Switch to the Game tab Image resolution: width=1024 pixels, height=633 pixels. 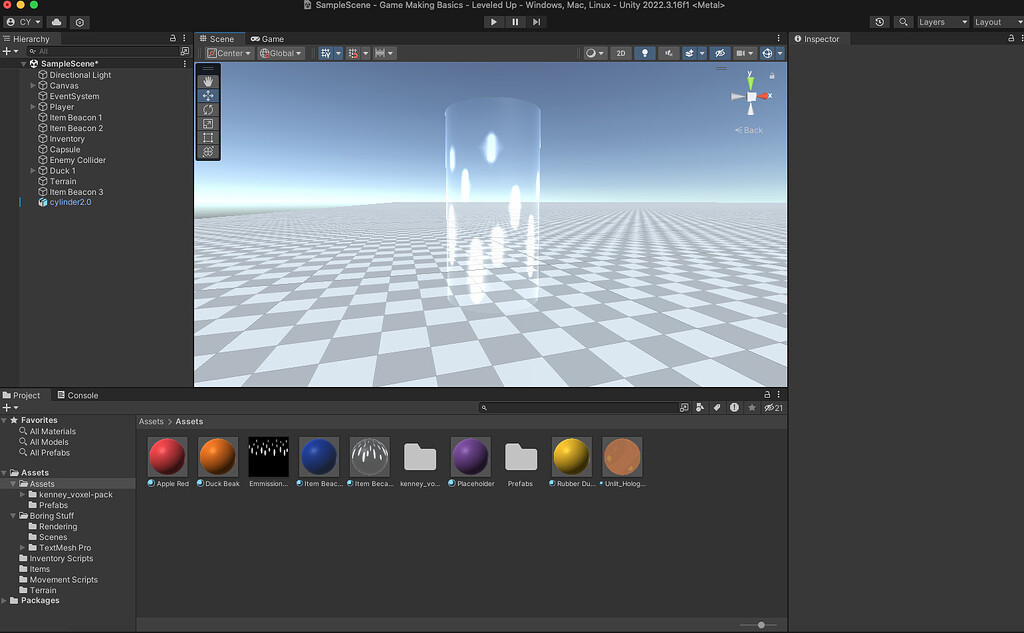266,38
